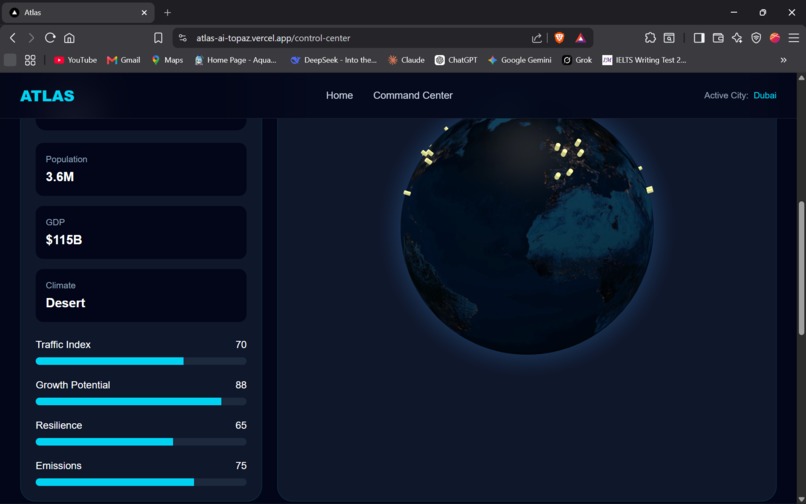This screenshot has height=504, width=806.
Task: Navigate to Home in the Atlas navbar
Action: [339, 95]
